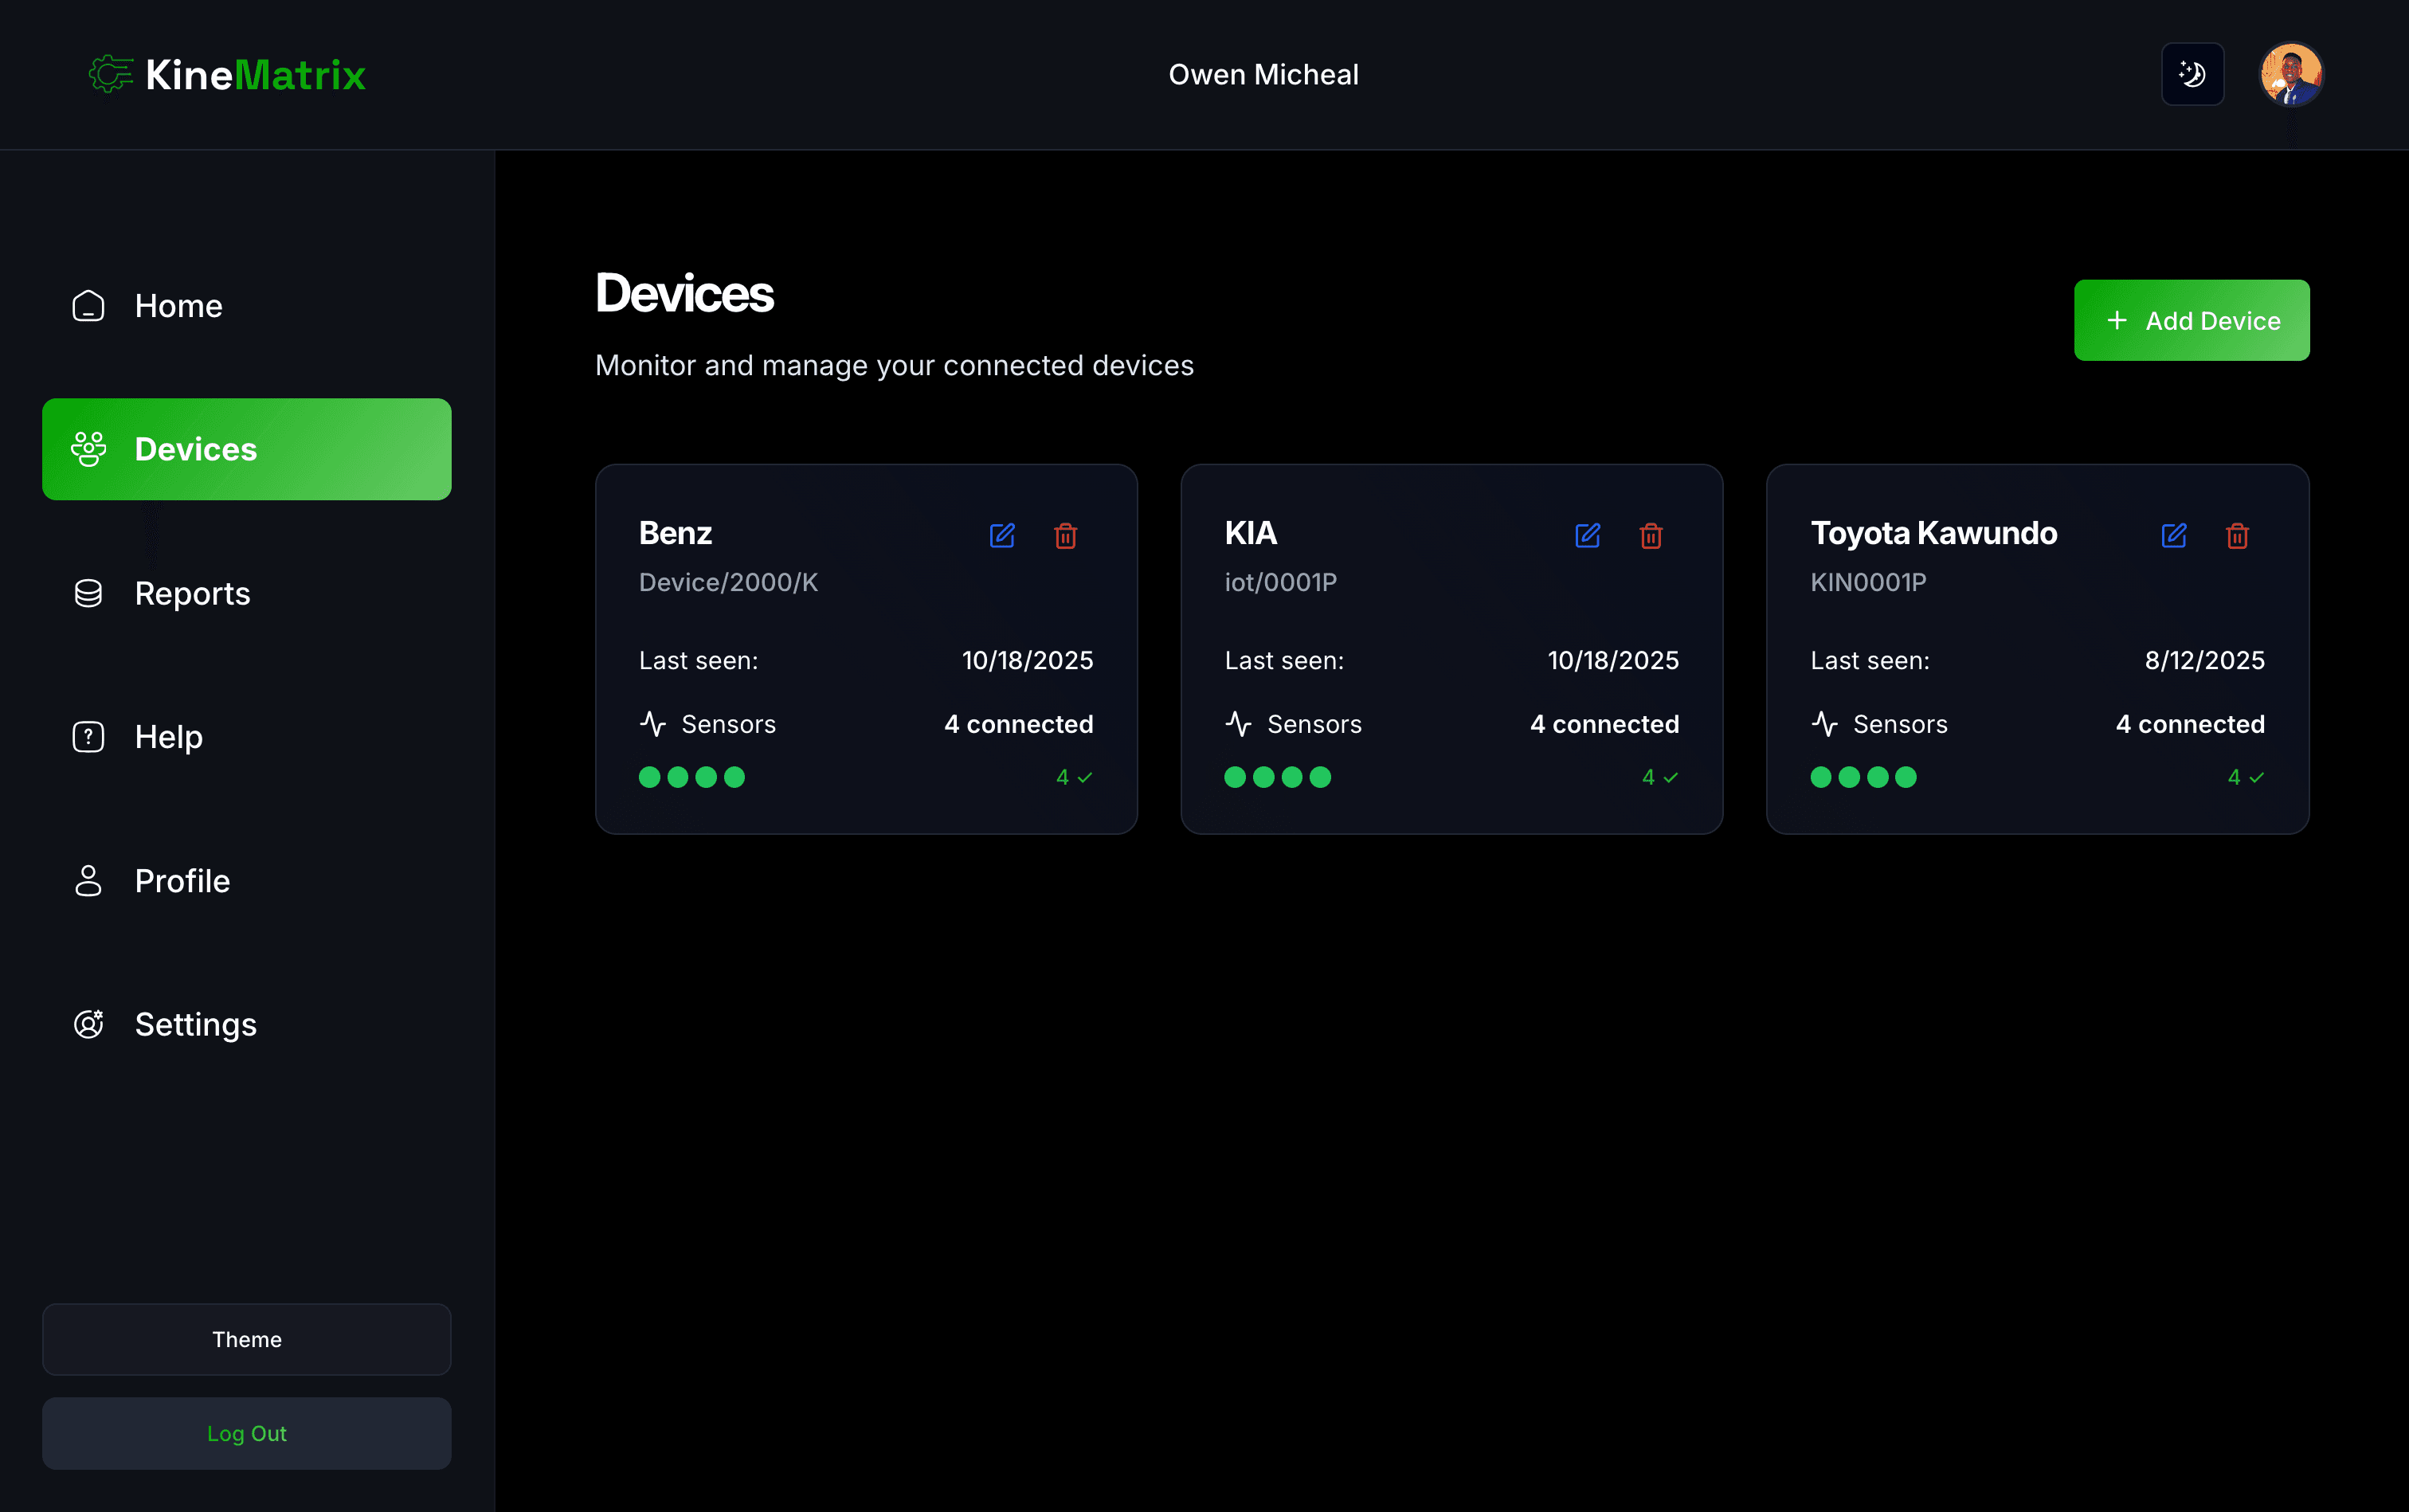Click the KineMatrix gear logo
Screen dimensions: 2409x1512
[x=111, y=74]
